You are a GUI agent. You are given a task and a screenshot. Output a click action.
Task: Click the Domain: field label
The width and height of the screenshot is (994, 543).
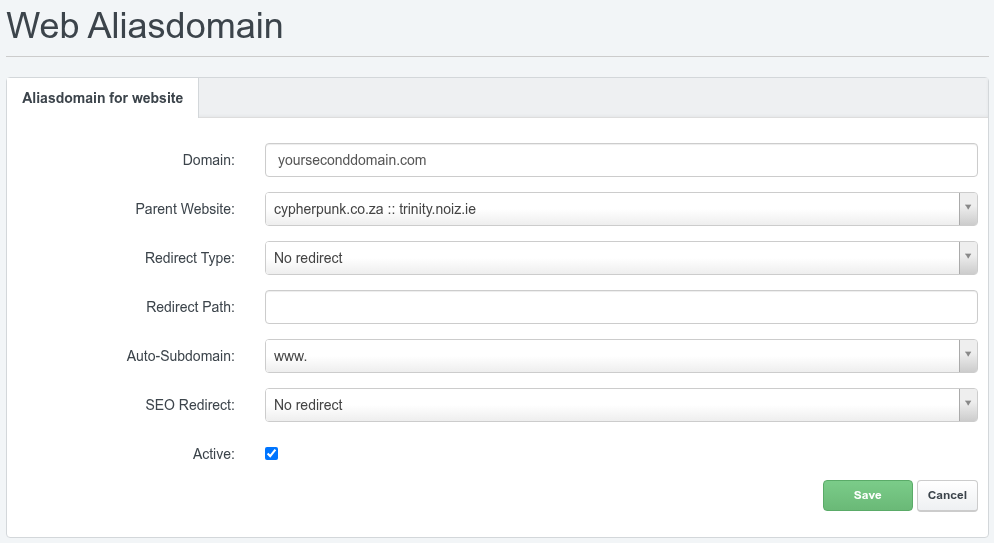pyautogui.click(x=209, y=160)
